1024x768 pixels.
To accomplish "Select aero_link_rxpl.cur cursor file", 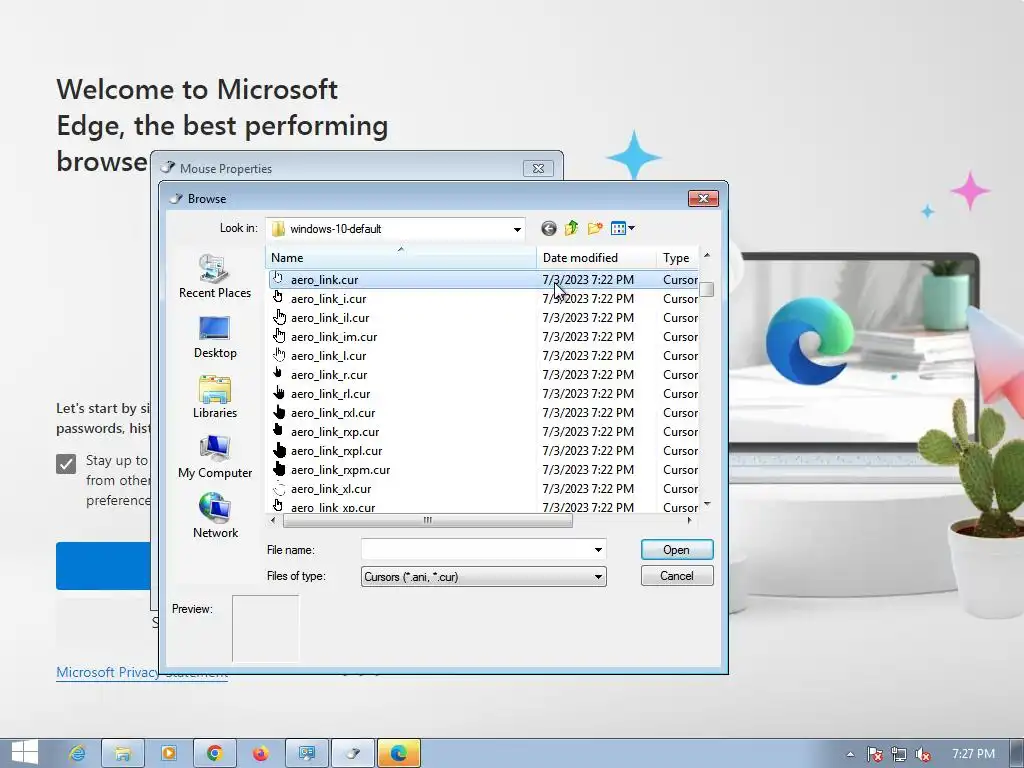I will tap(336, 450).
